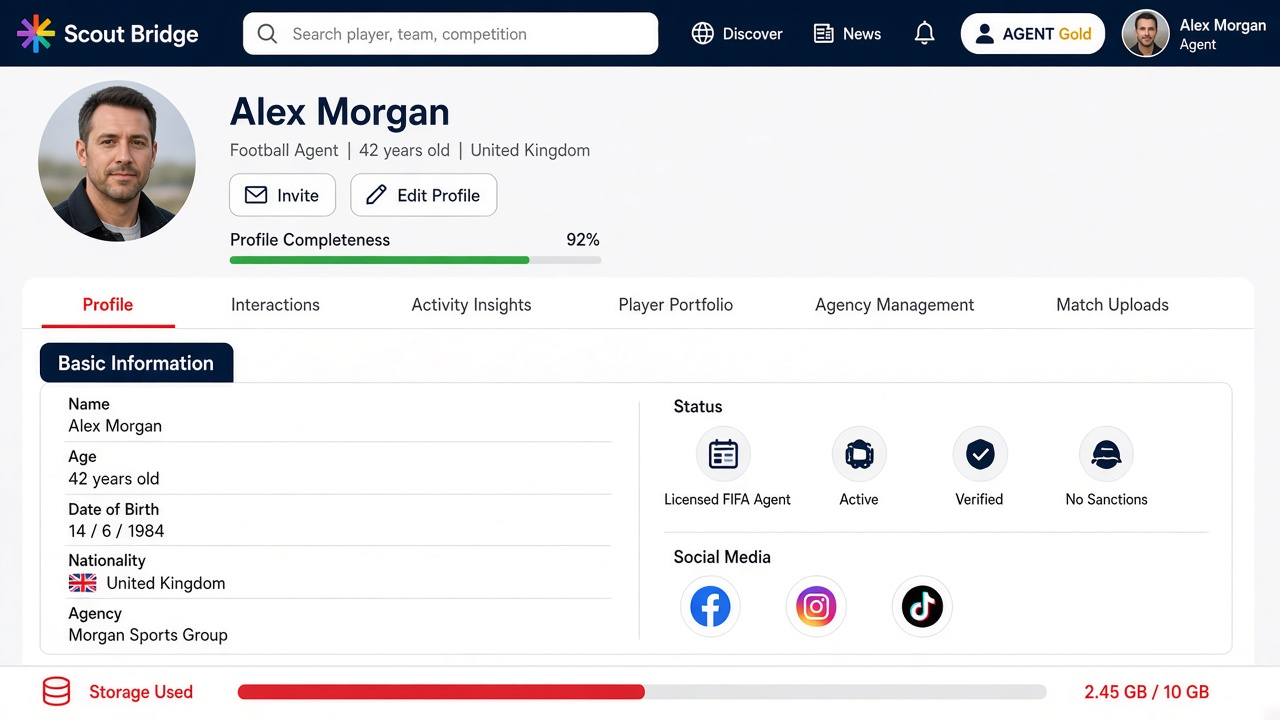The height and width of the screenshot is (720, 1280).
Task: Open the Match Uploads tab
Action: pos(1112,305)
